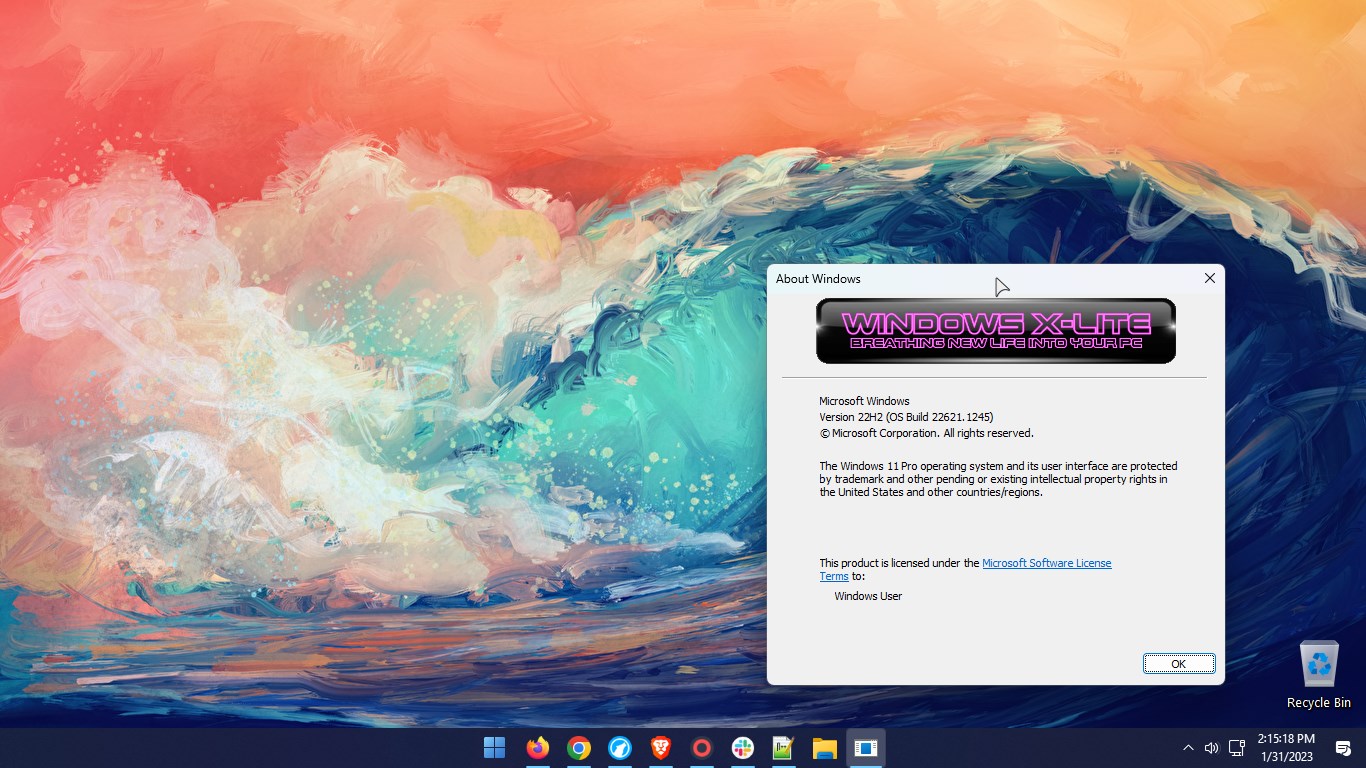
Task: Click the 'Version 22H2 (OS Build 22621.1245)' text
Action: [906, 417]
